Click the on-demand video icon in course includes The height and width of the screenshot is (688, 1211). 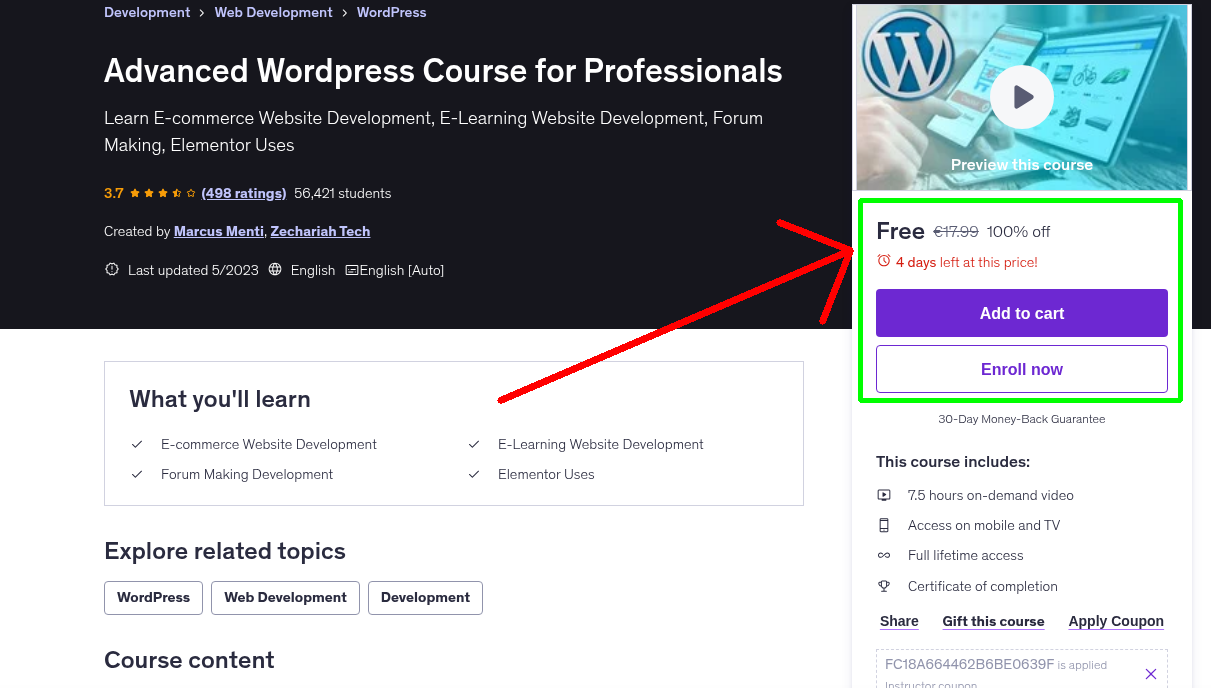click(x=884, y=494)
